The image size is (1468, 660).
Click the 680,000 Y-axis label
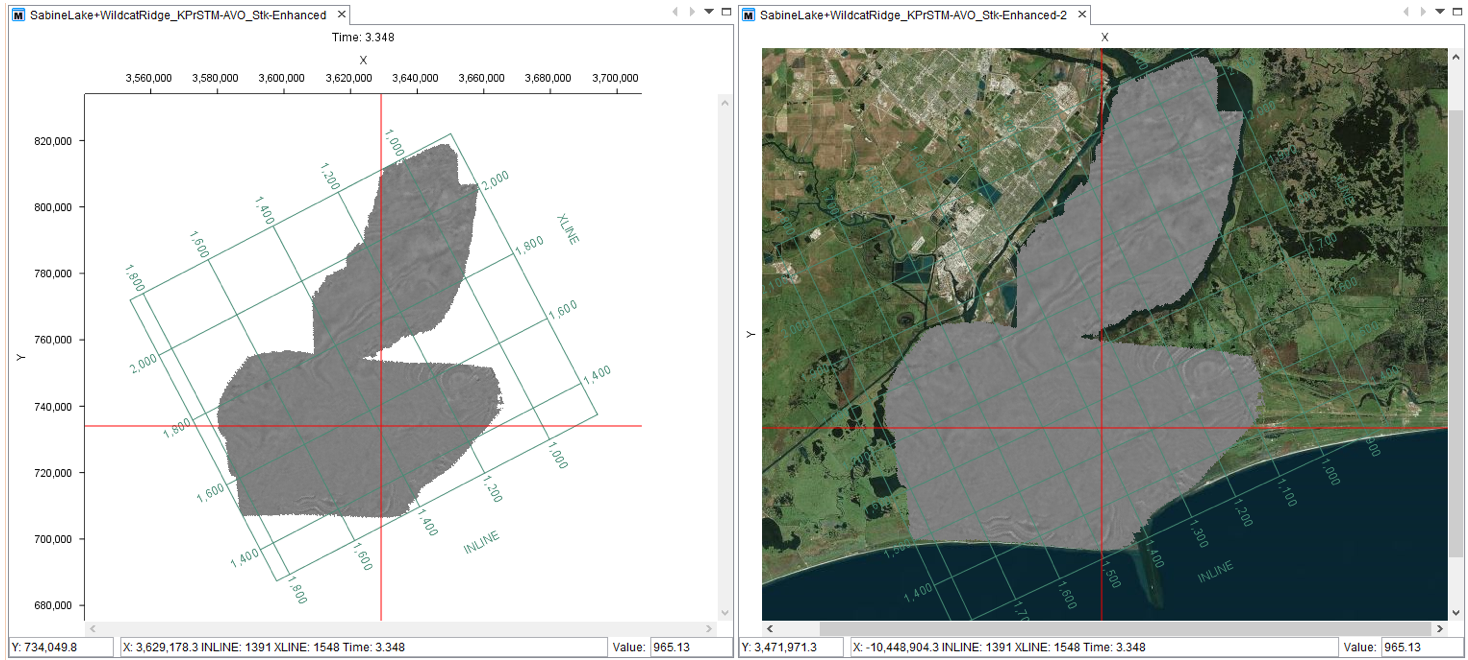pyautogui.click(x=53, y=605)
